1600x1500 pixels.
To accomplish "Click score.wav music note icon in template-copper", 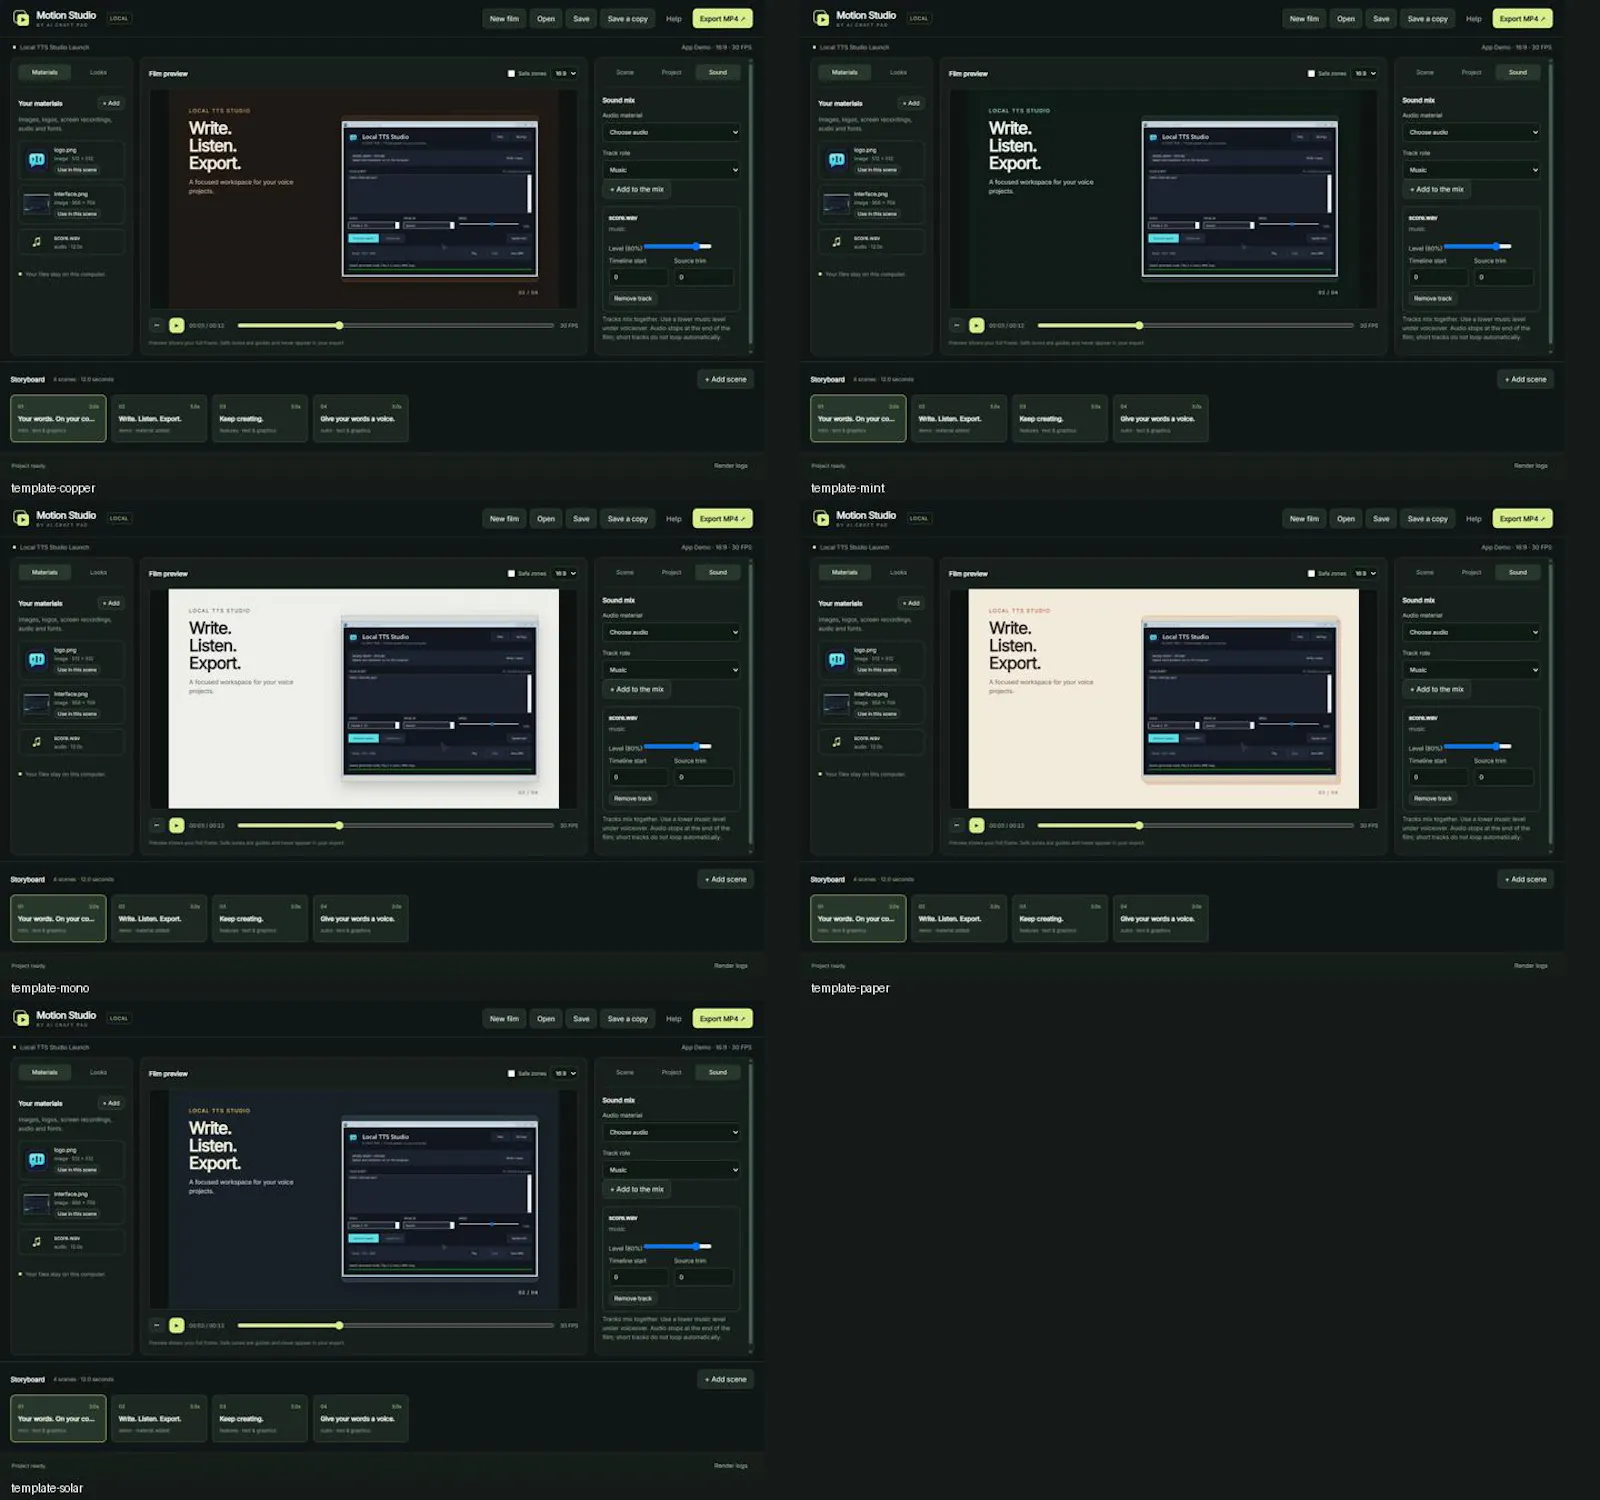I will click(37, 242).
